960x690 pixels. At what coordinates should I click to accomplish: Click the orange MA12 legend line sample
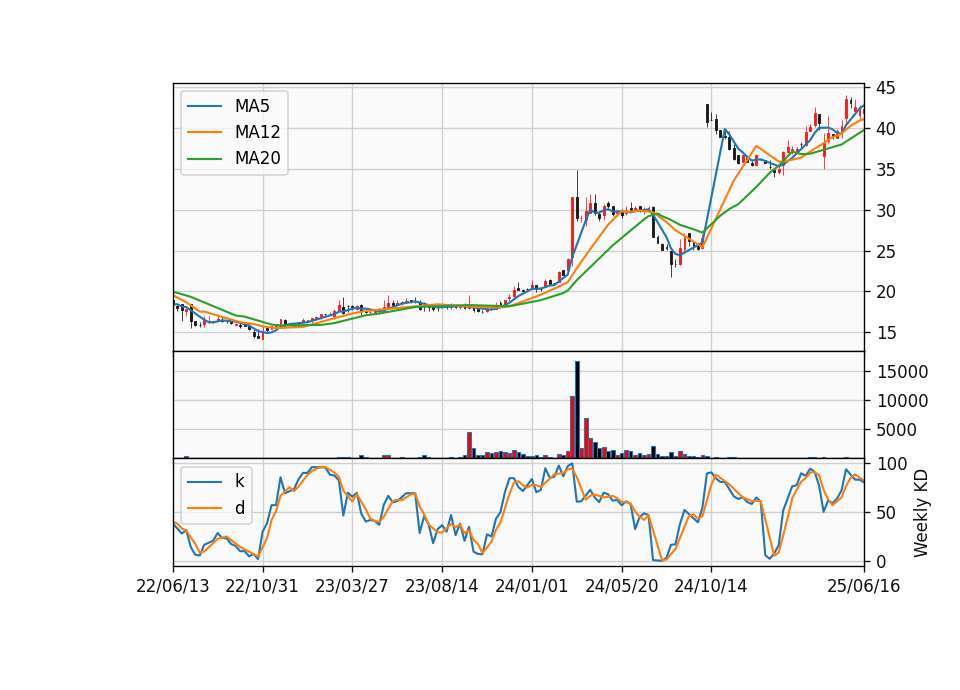click(204, 132)
